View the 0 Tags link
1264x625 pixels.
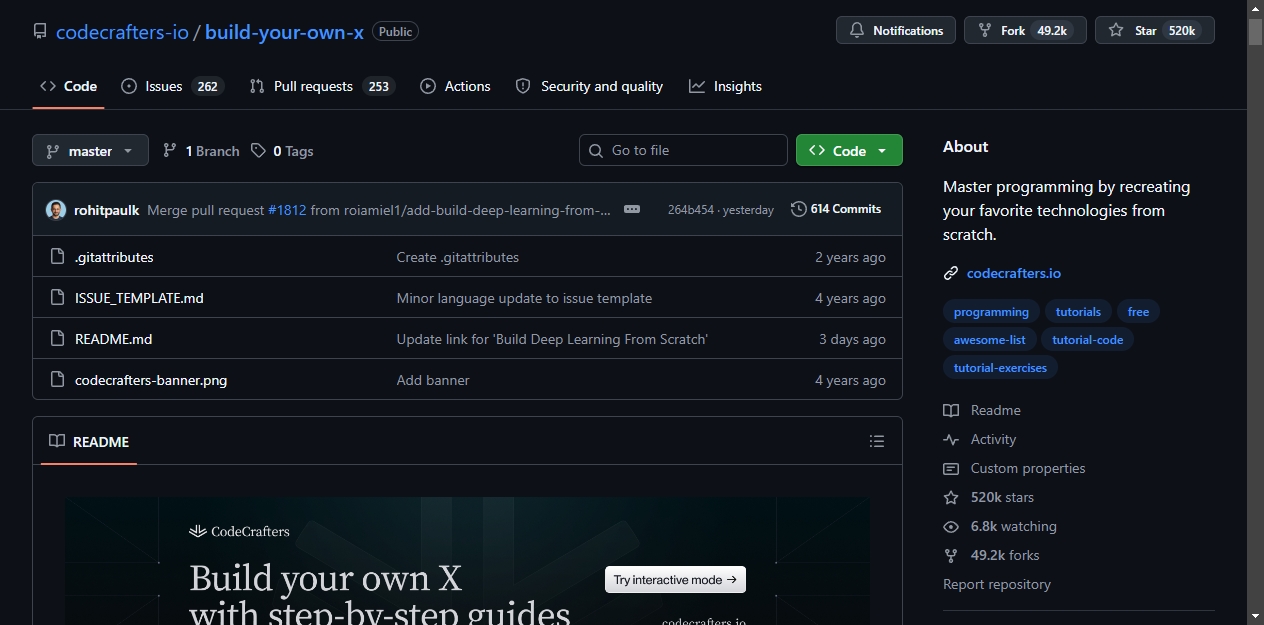pyautogui.click(x=282, y=151)
